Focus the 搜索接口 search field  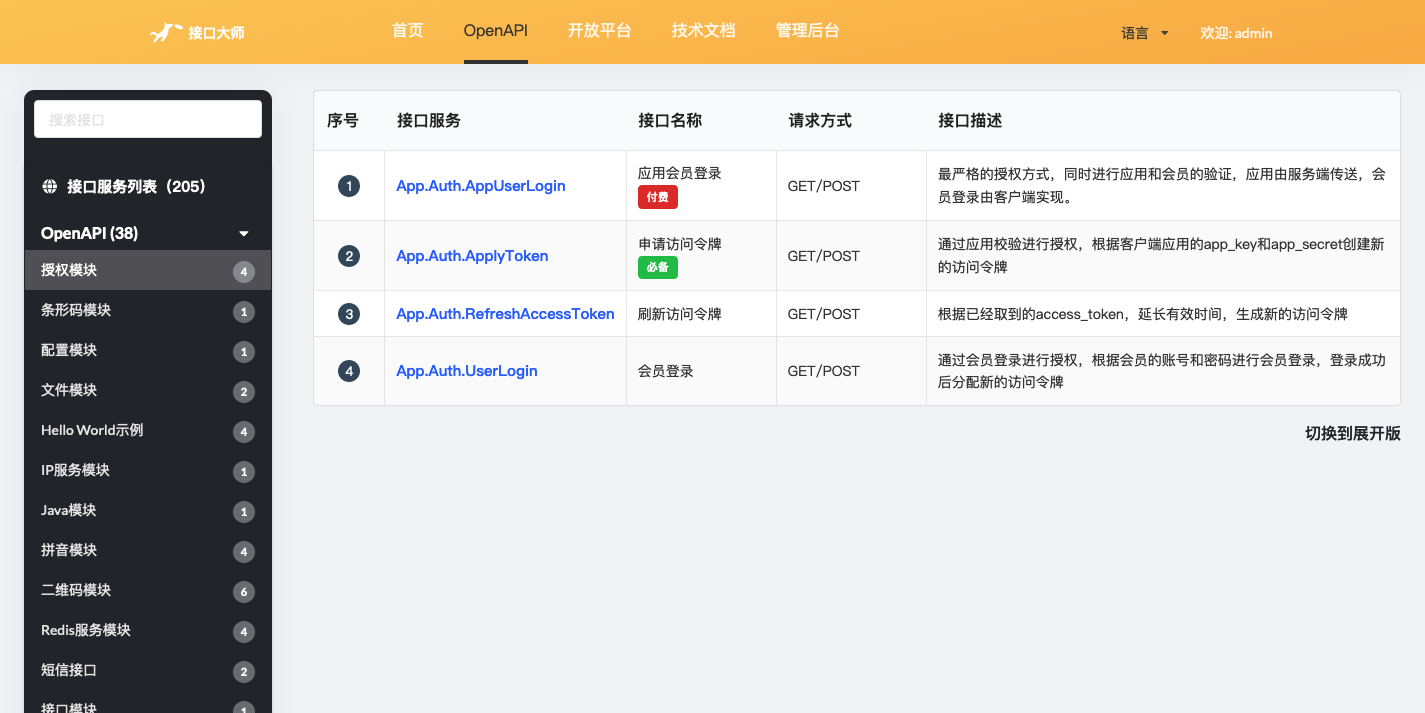148,119
